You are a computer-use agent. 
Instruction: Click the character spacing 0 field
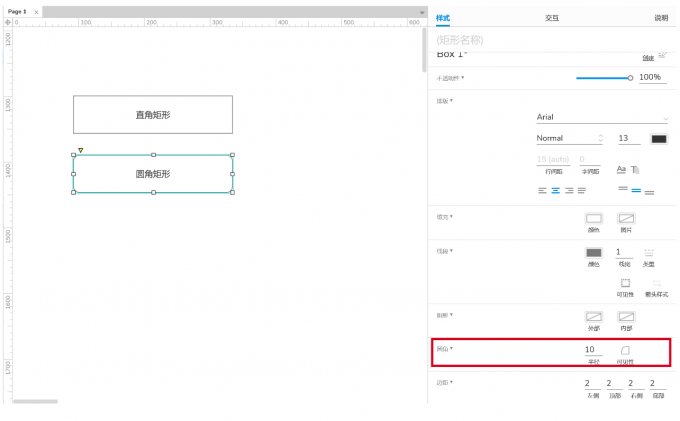click(590, 160)
